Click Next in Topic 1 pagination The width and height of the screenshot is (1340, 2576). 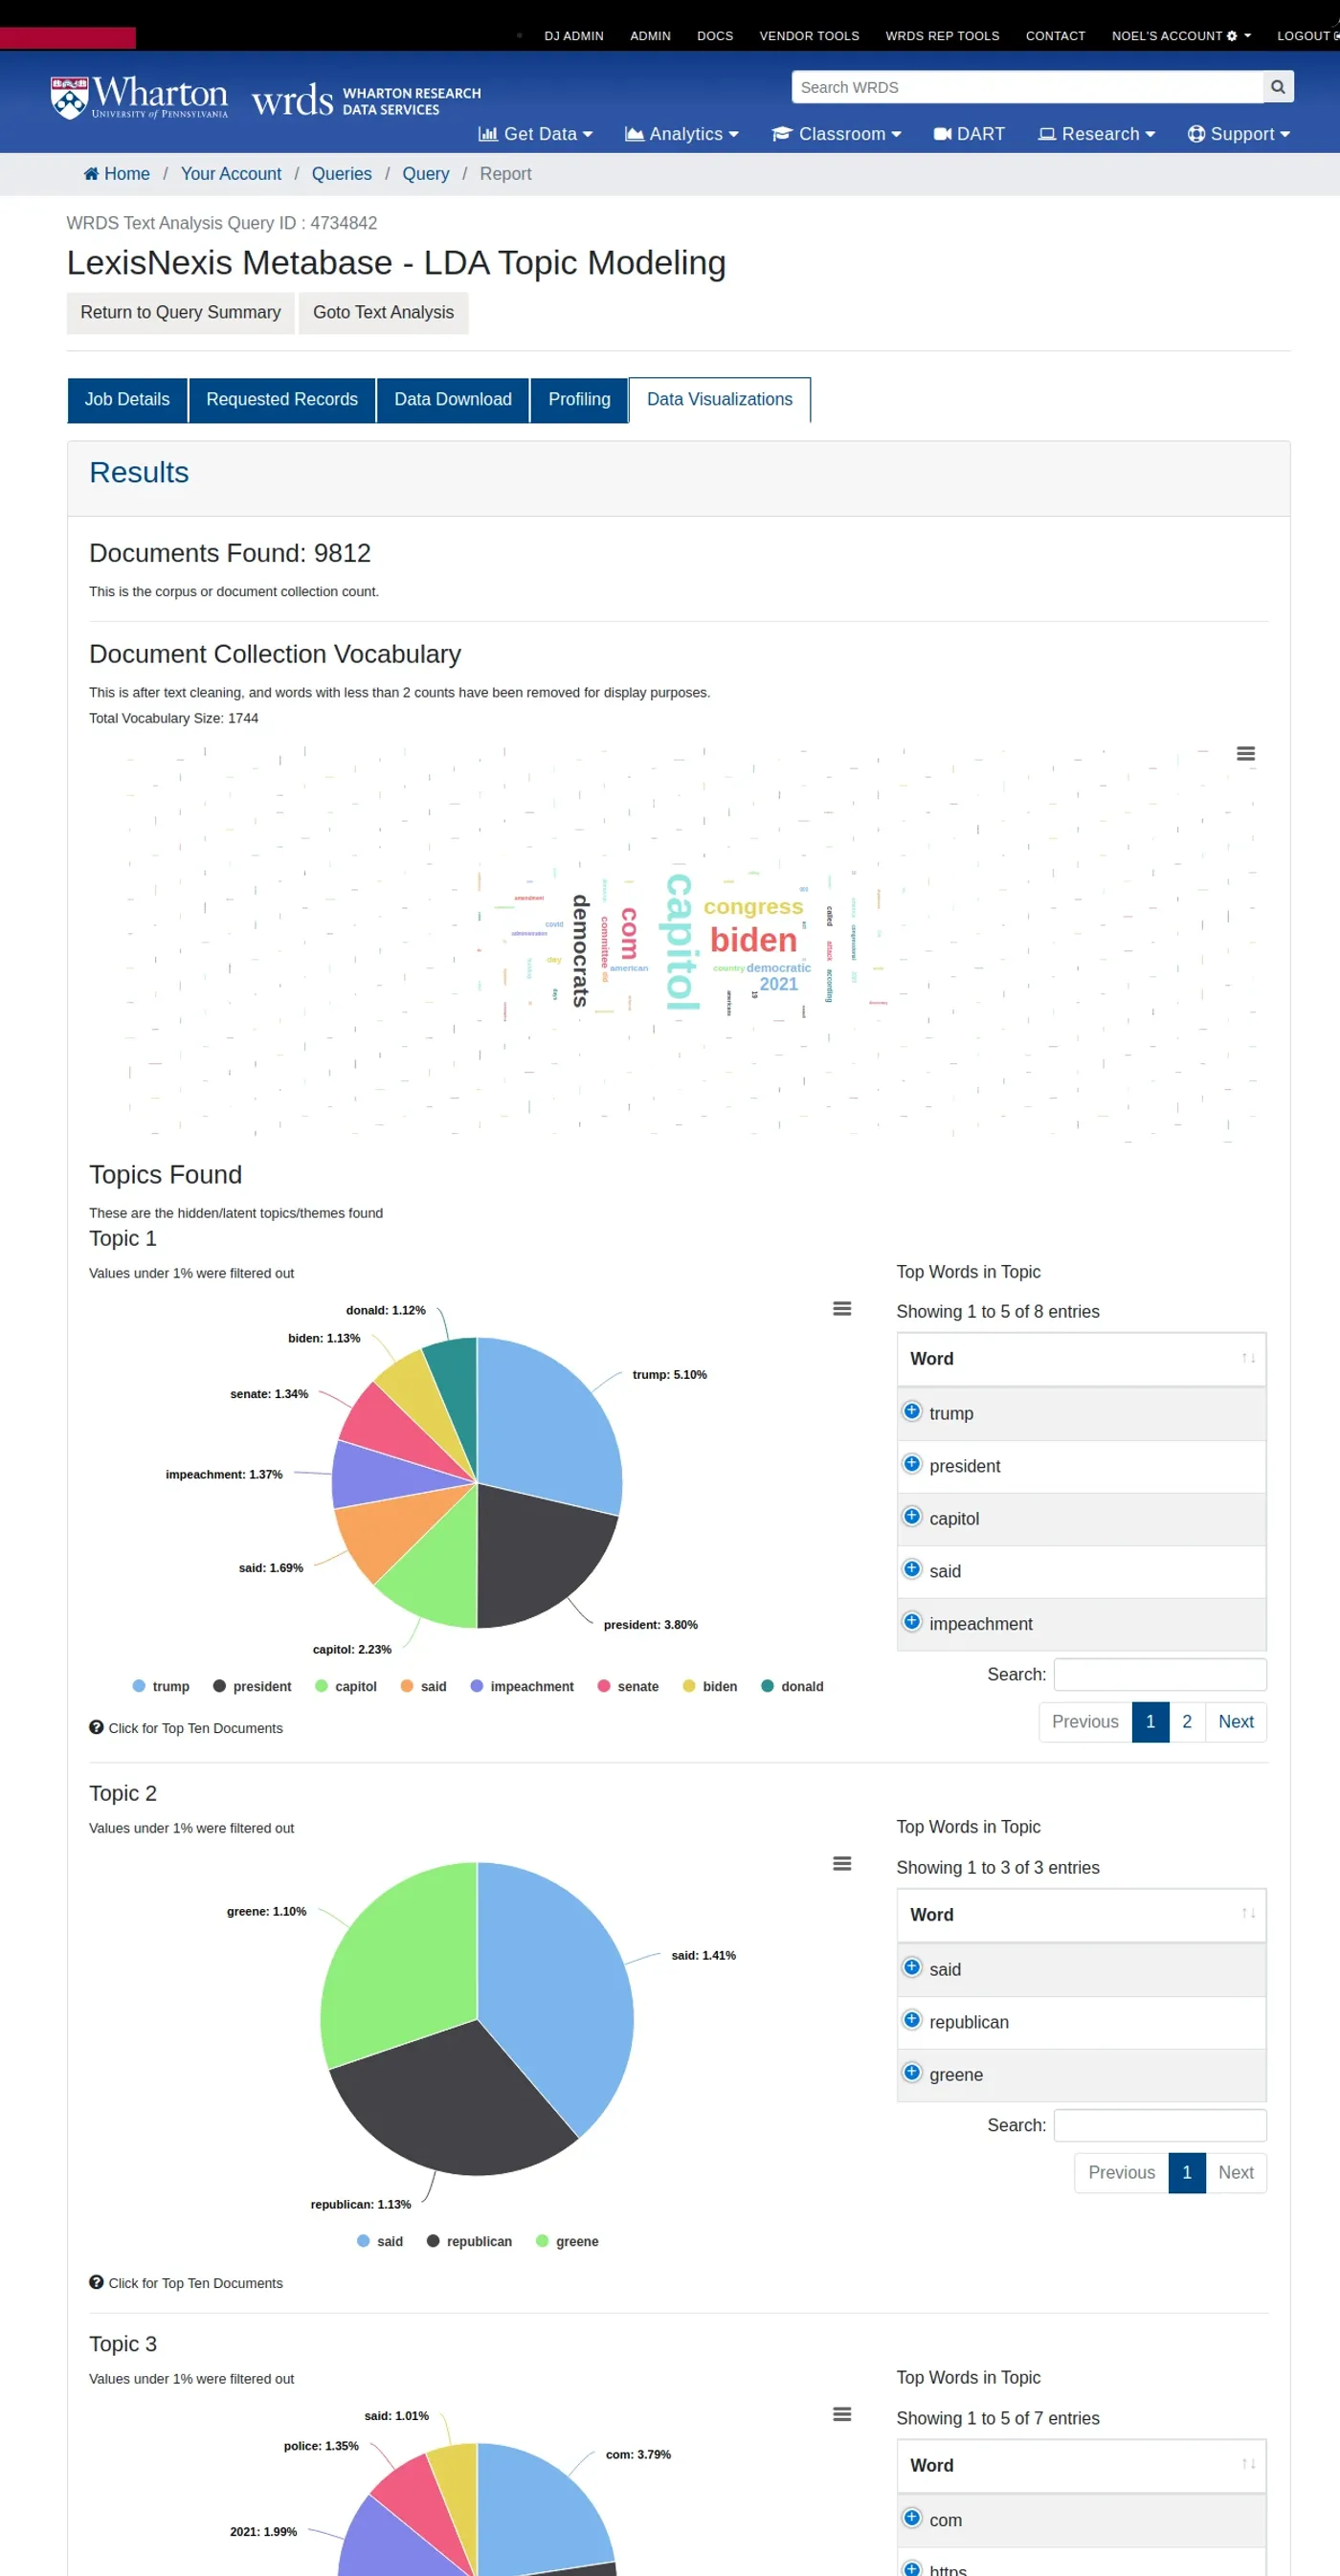(x=1236, y=1721)
